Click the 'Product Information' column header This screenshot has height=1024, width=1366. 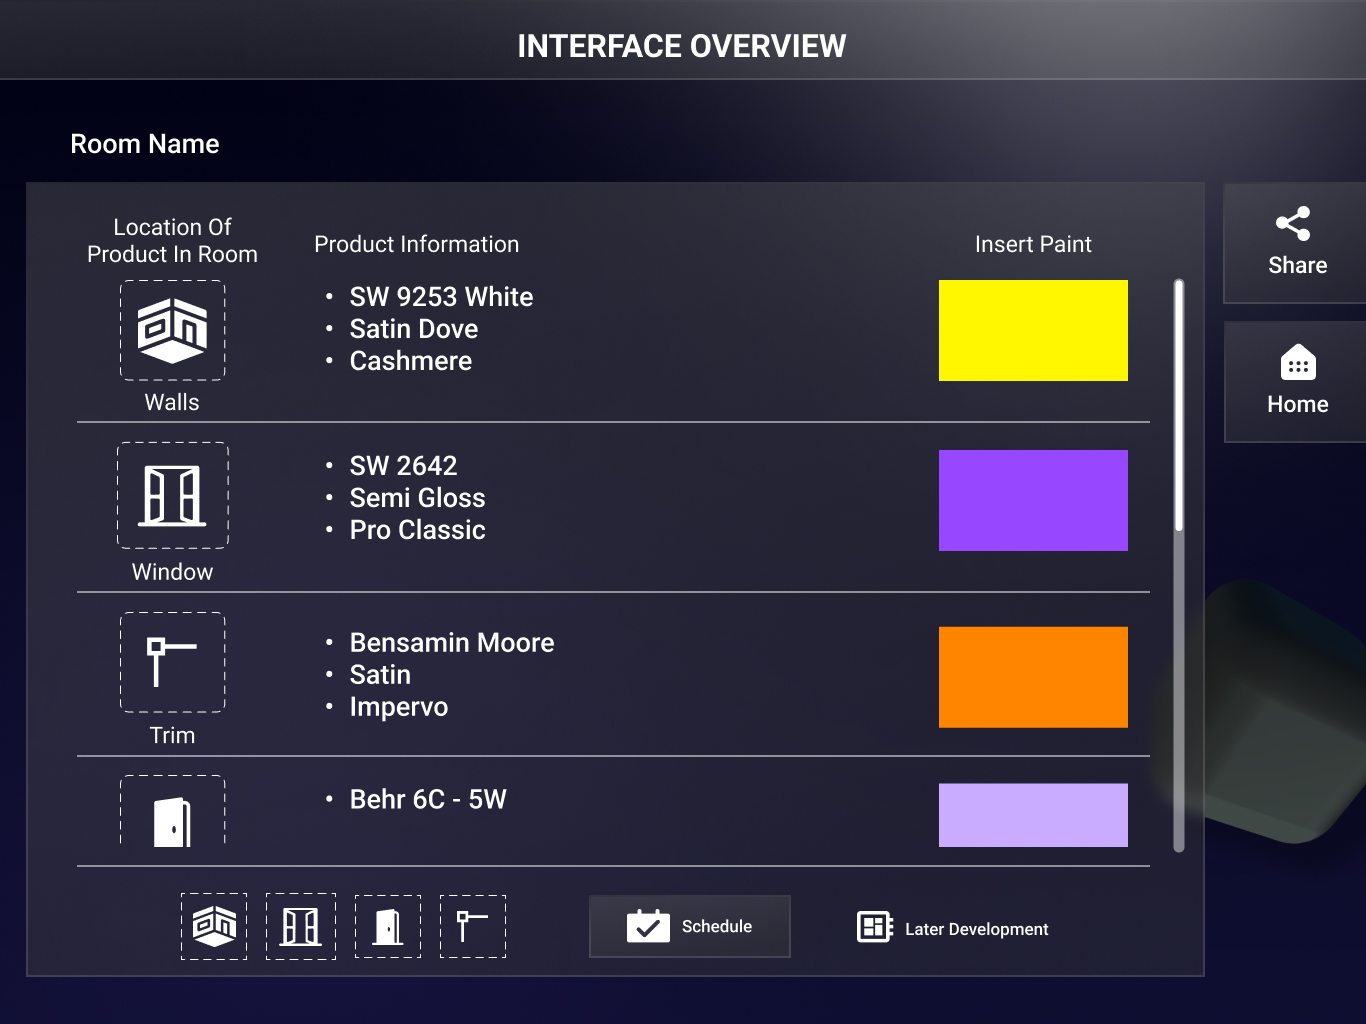click(417, 244)
